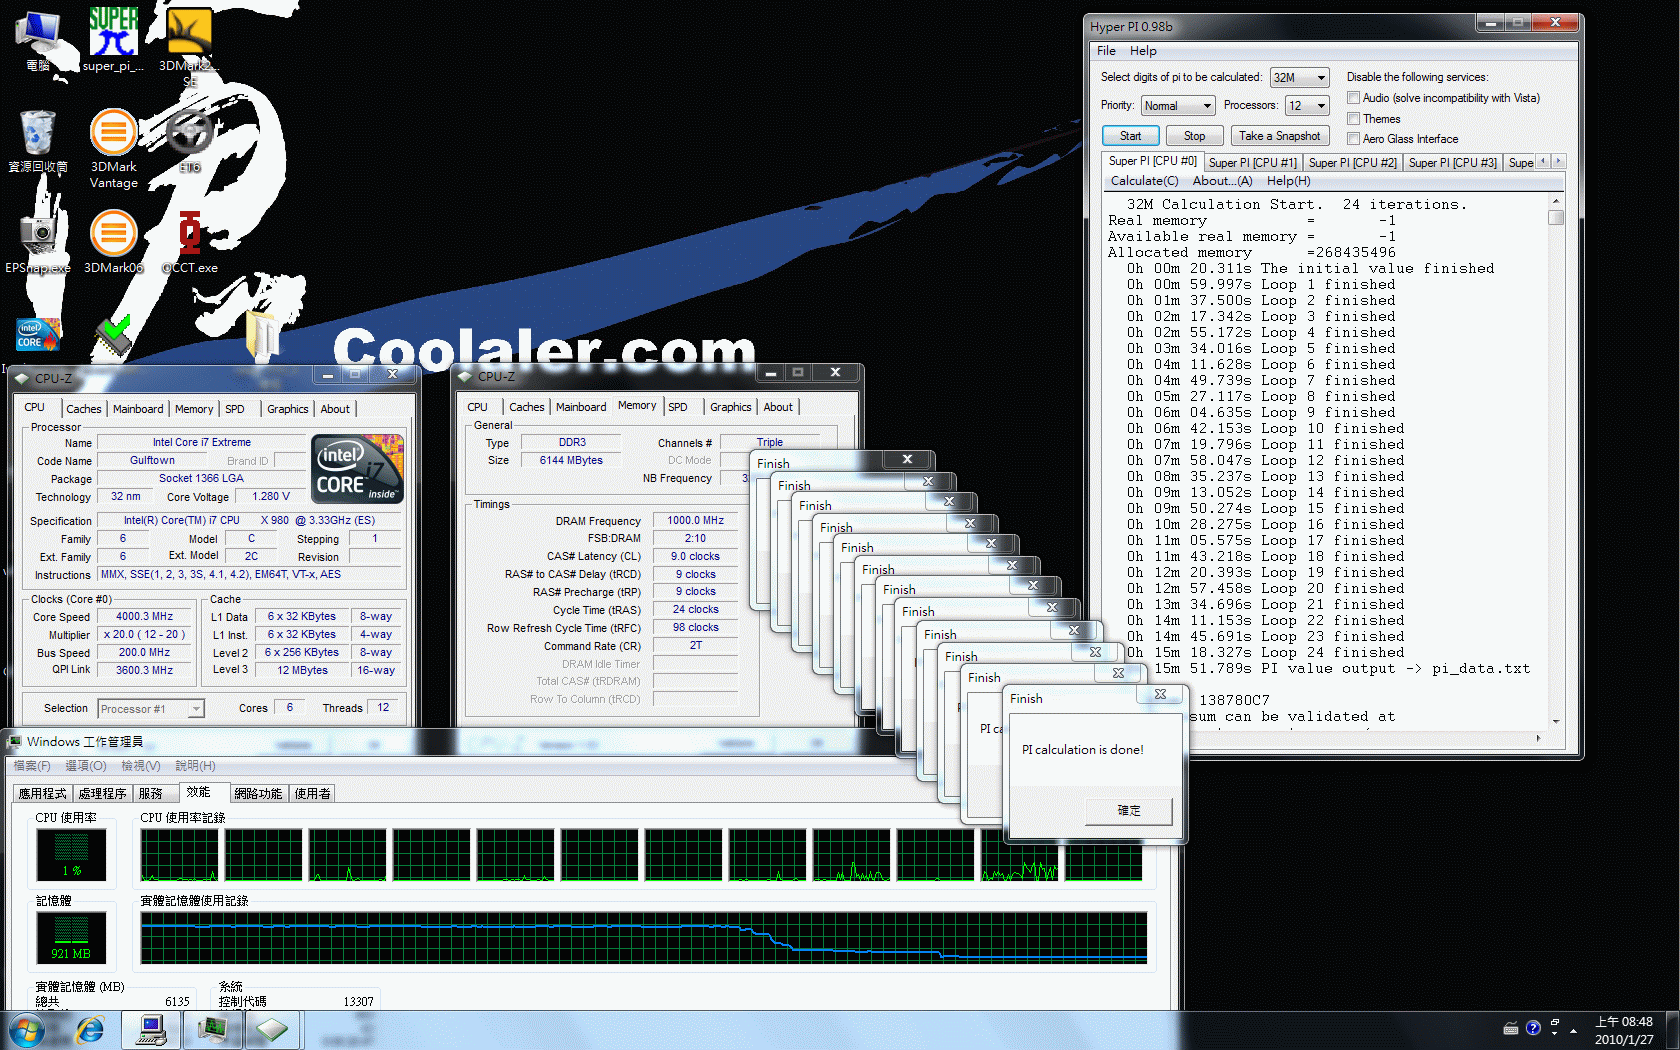Click the Task Manager title bar icon
This screenshot has height=1050, width=1680.
(15, 741)
